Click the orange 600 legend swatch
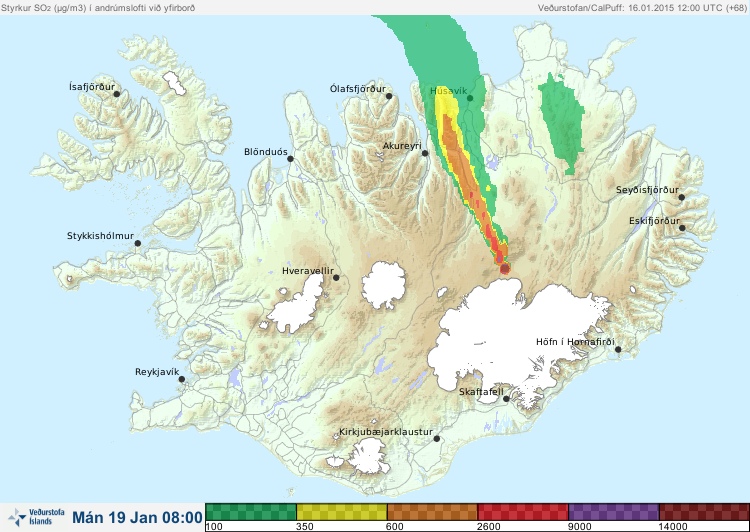750x532 pixels. tap(432, 512)
